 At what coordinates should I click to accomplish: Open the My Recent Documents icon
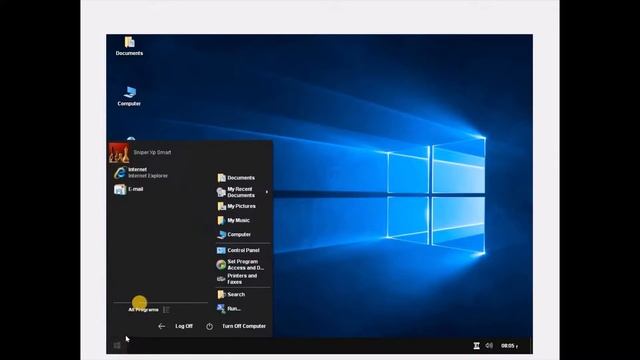221,192
